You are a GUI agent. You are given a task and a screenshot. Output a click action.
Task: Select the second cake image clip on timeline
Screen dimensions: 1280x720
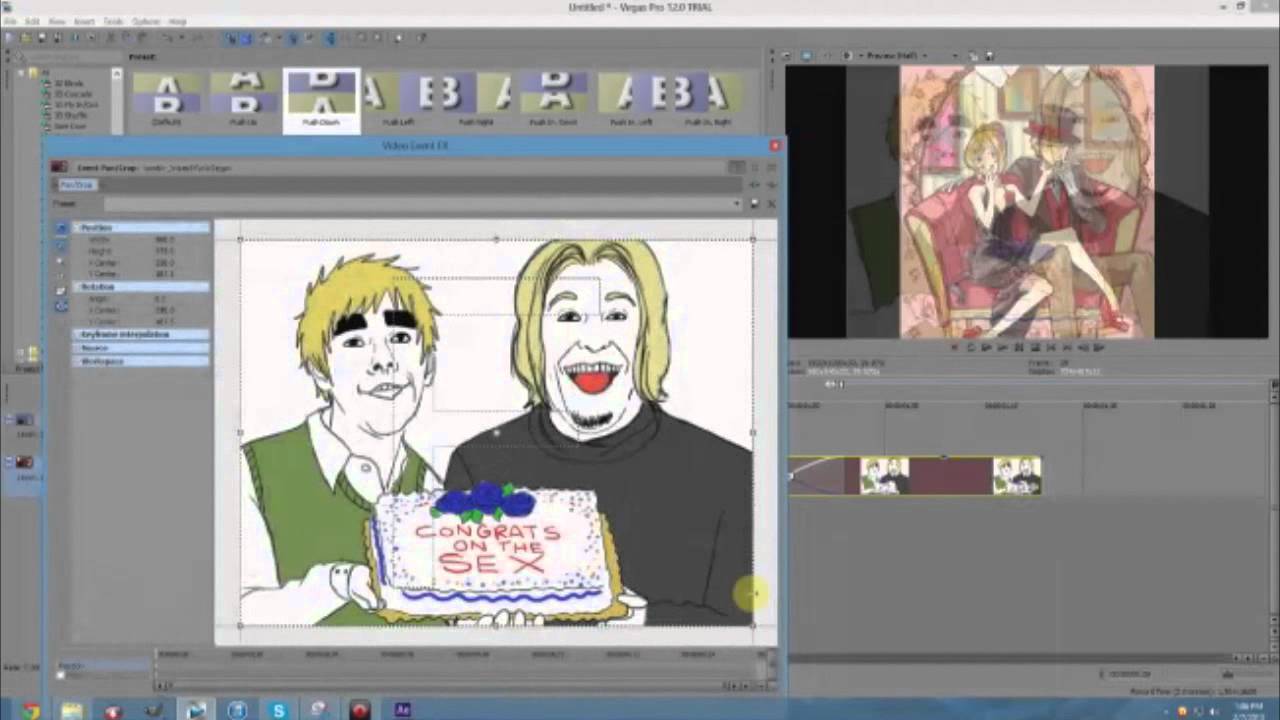1017,476
